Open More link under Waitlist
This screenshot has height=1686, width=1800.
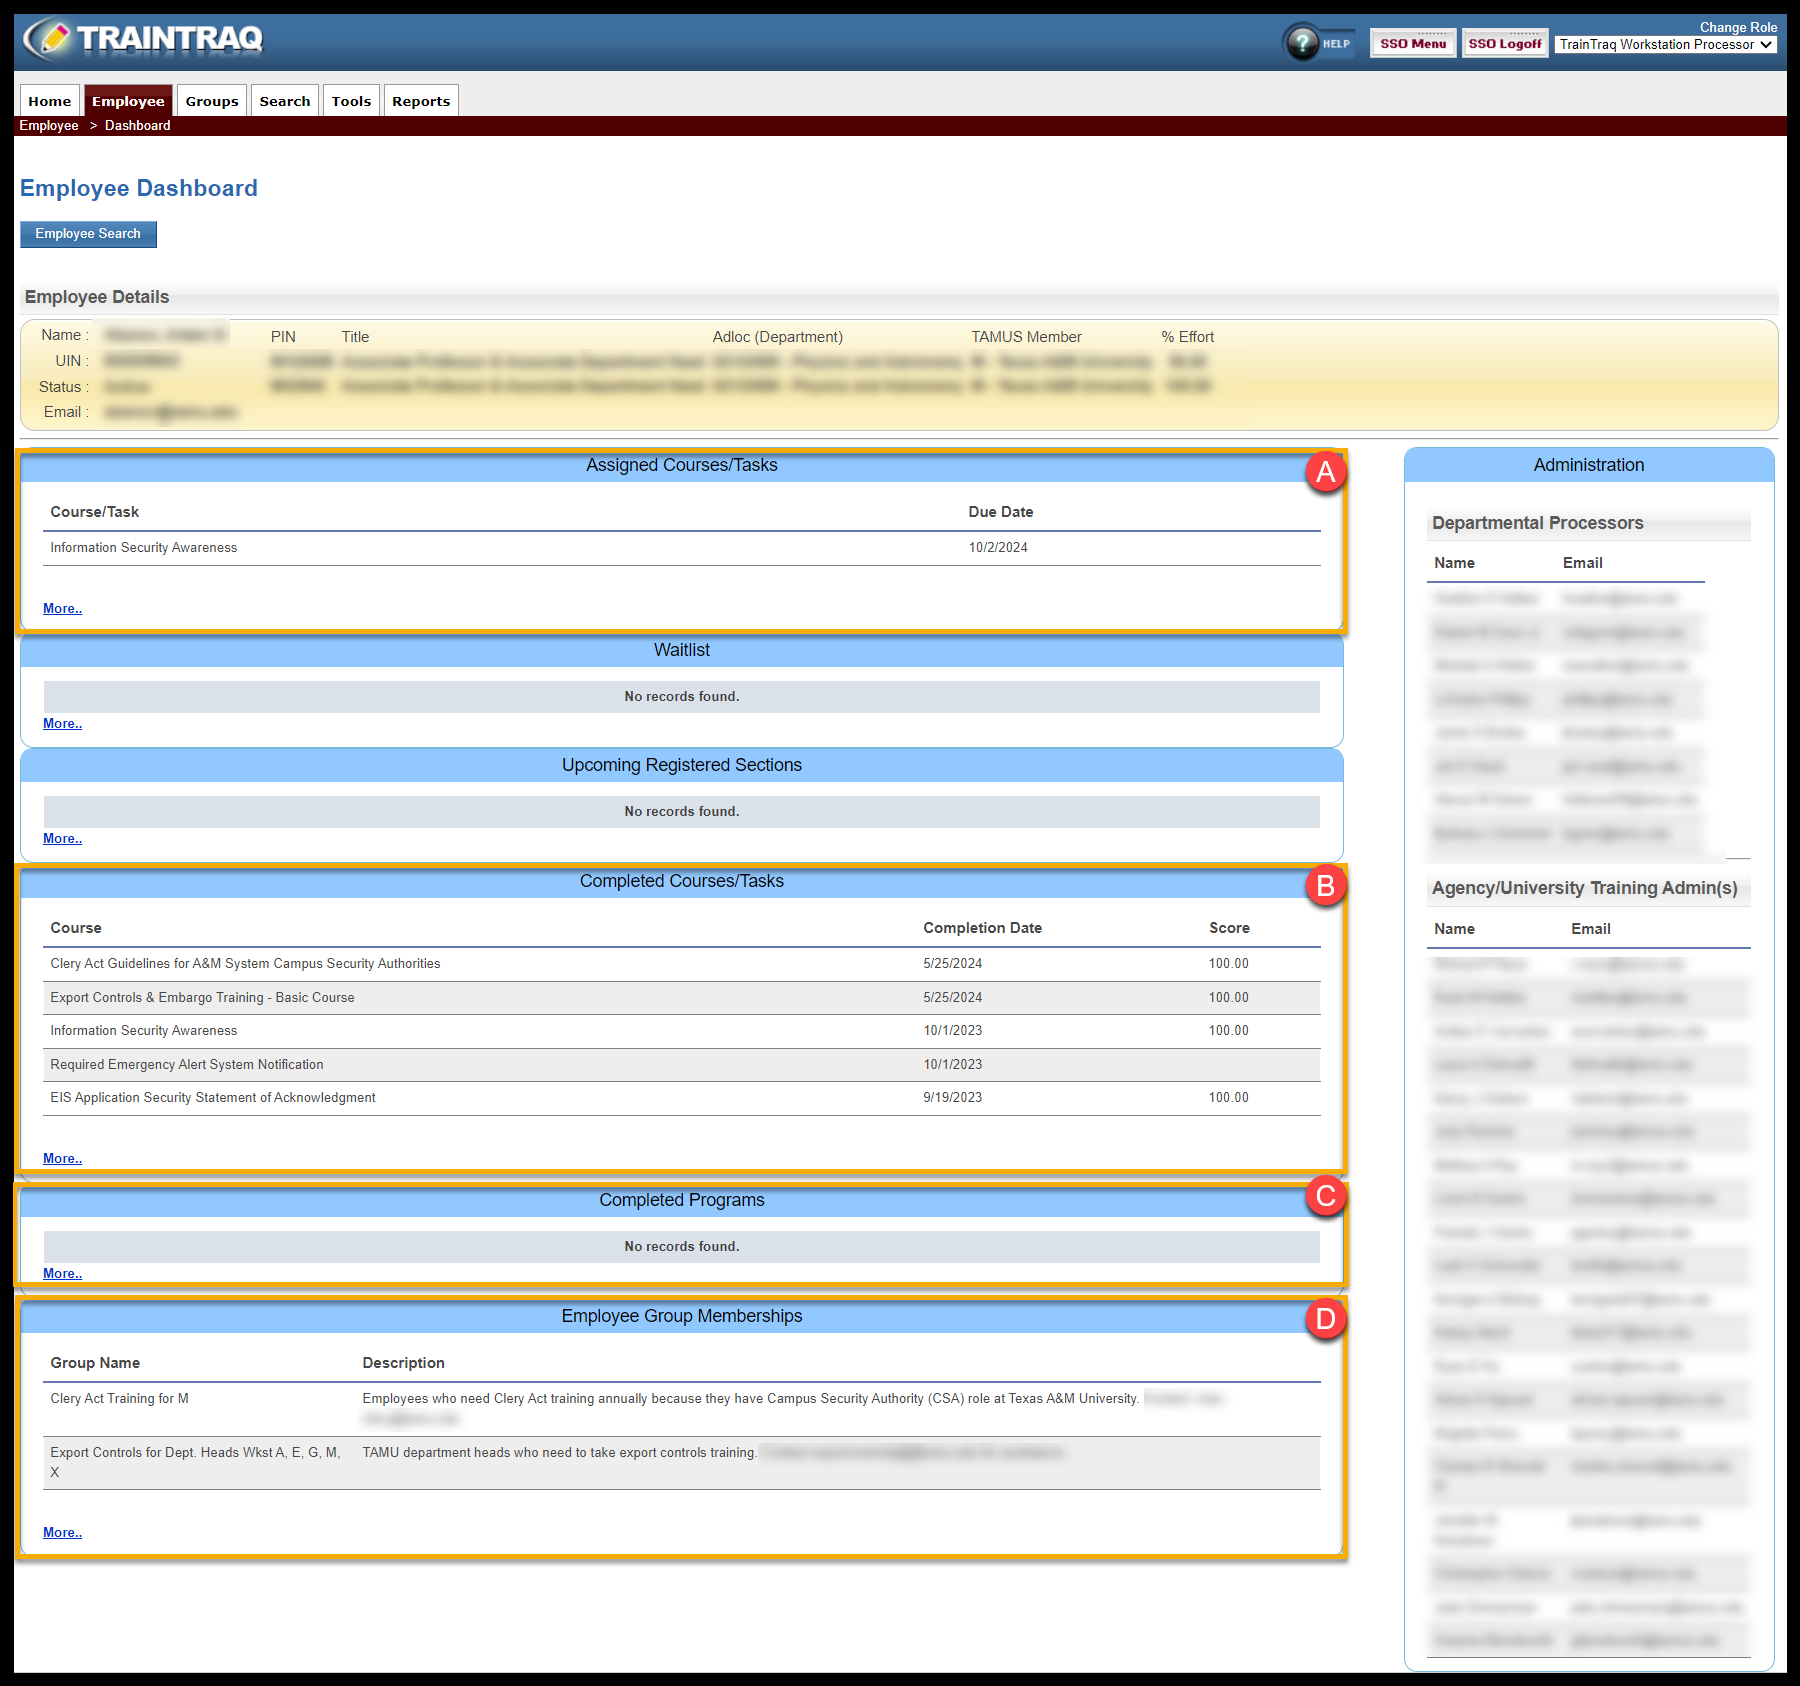[x=62, y=724]
